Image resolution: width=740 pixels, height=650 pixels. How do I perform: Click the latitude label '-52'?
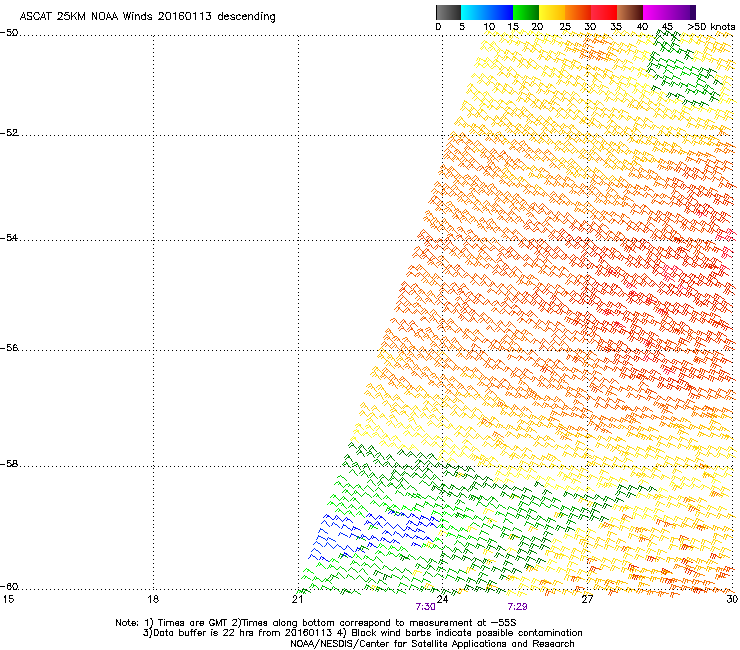click(9, 133)
